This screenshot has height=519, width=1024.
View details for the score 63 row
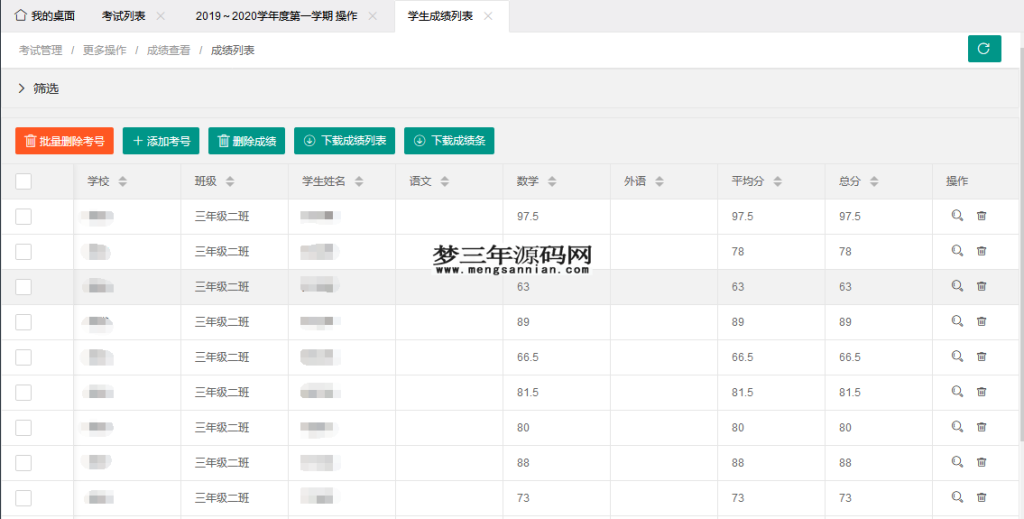pyautogui.click(x=957, y=286)
